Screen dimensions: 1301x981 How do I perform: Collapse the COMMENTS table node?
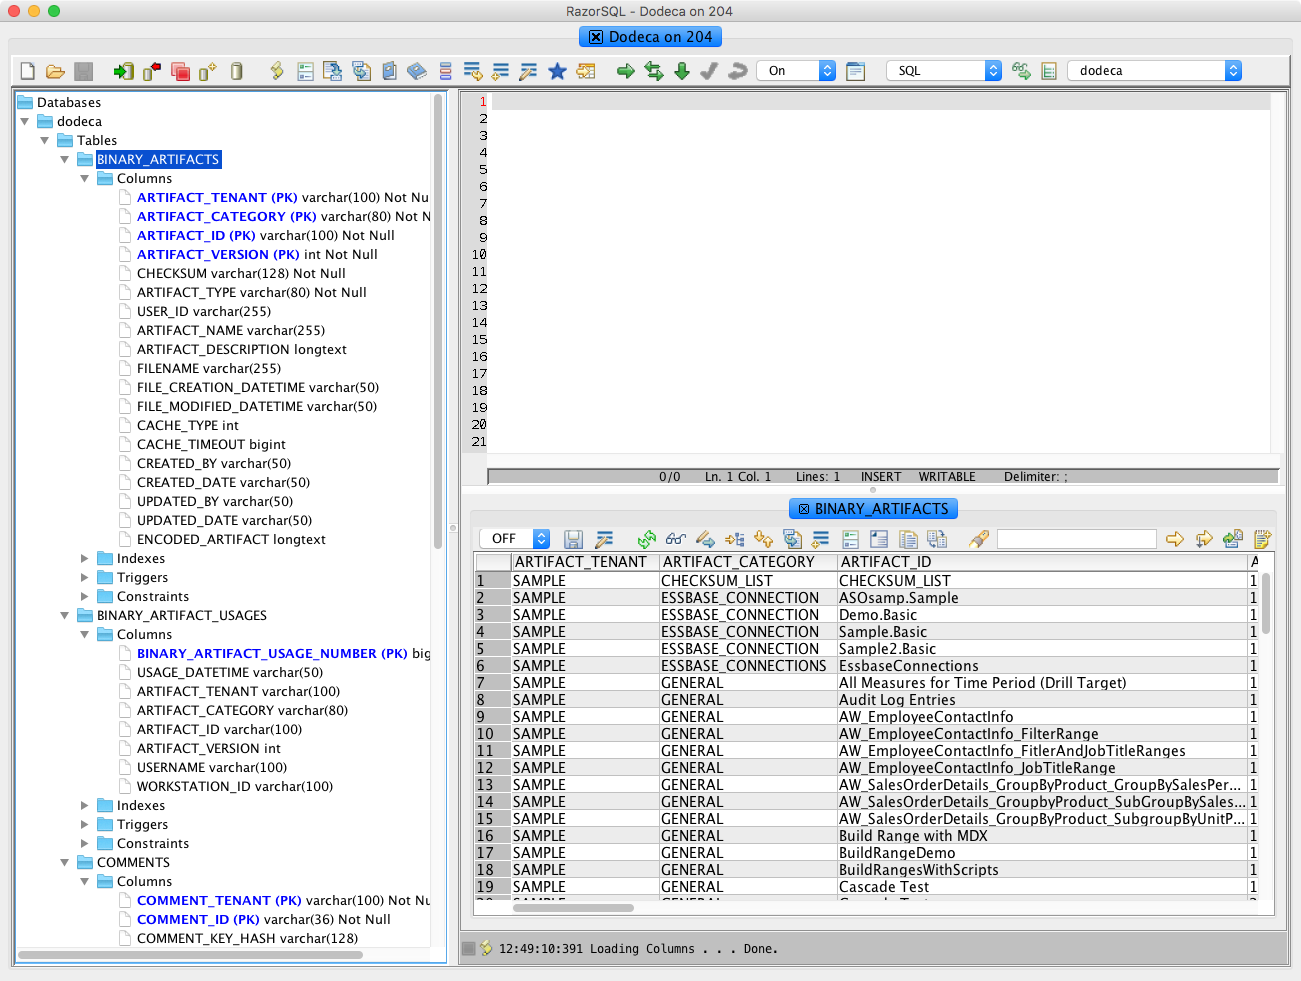pyautogui.click(x=65, y=863)
